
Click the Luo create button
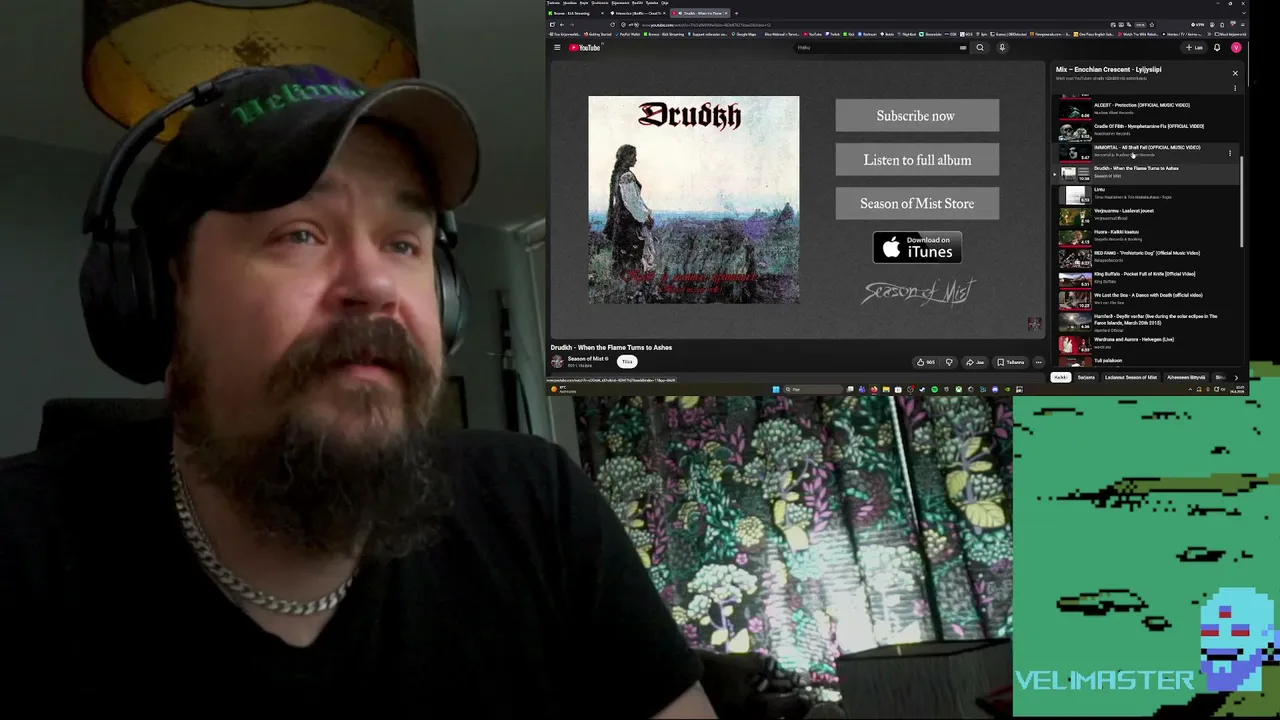1195,47
